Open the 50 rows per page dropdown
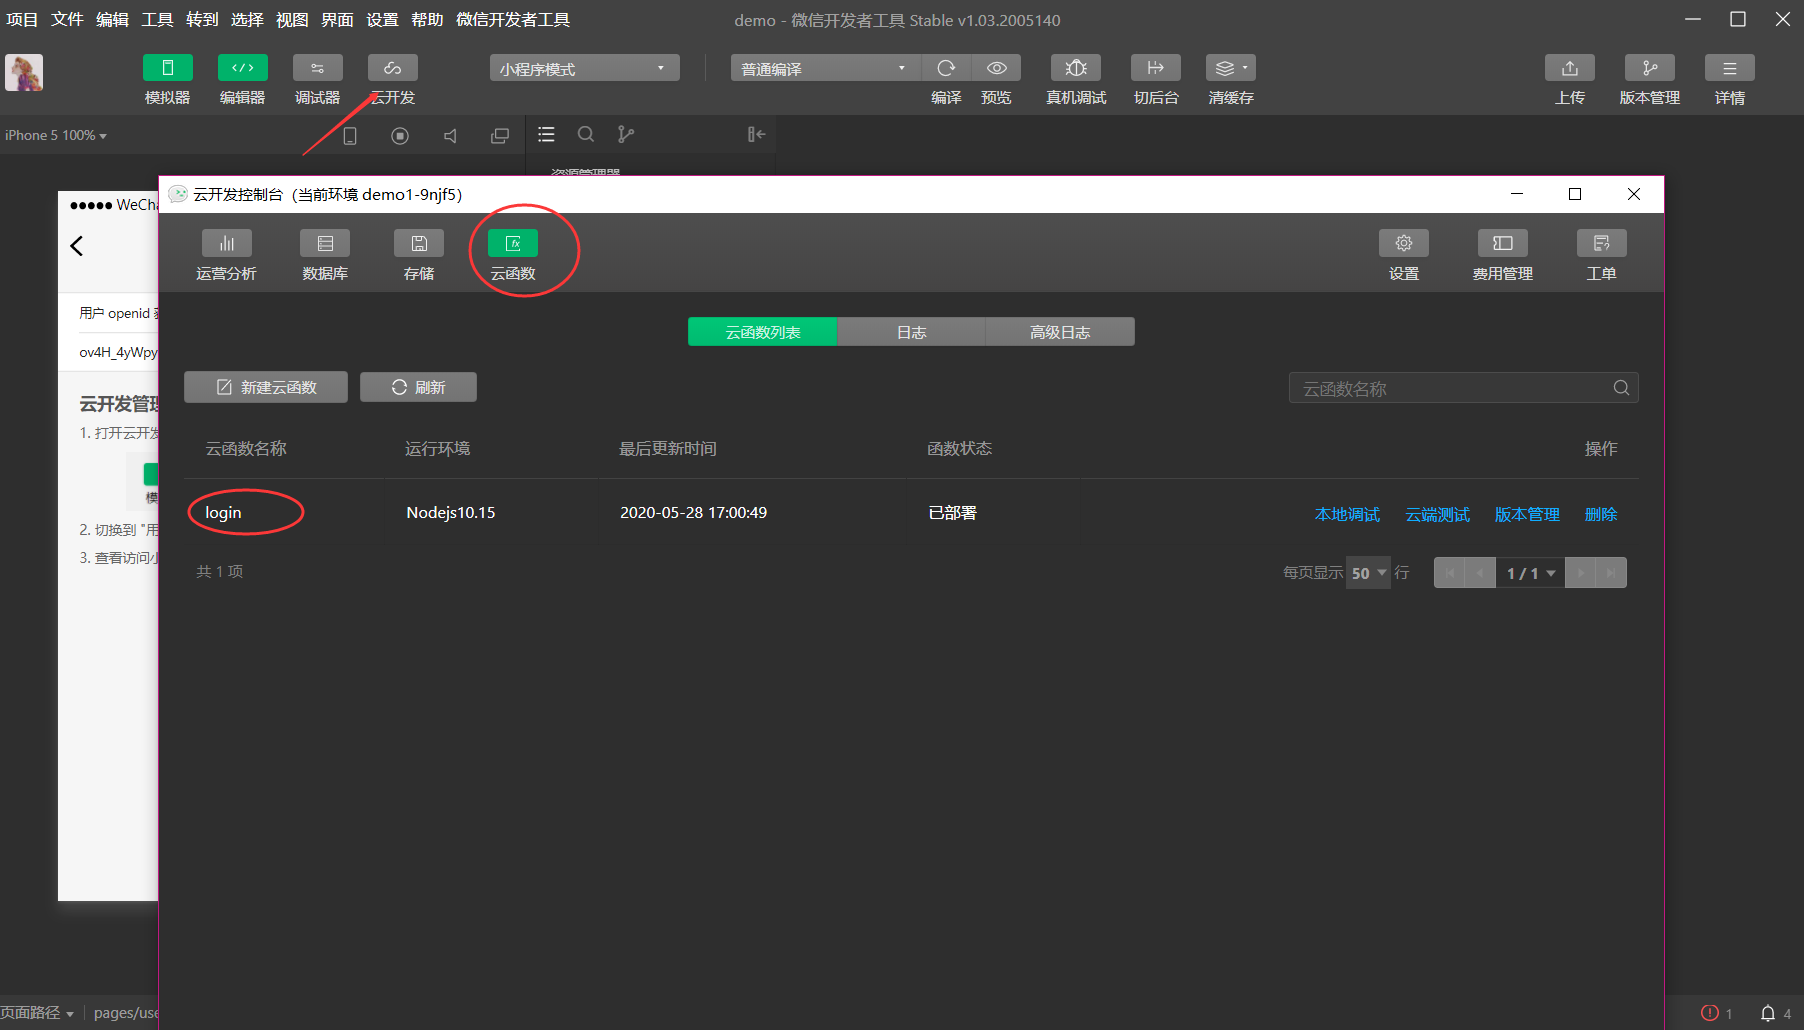This screenshot has width=1804, height=1030. click(1368, 573)
